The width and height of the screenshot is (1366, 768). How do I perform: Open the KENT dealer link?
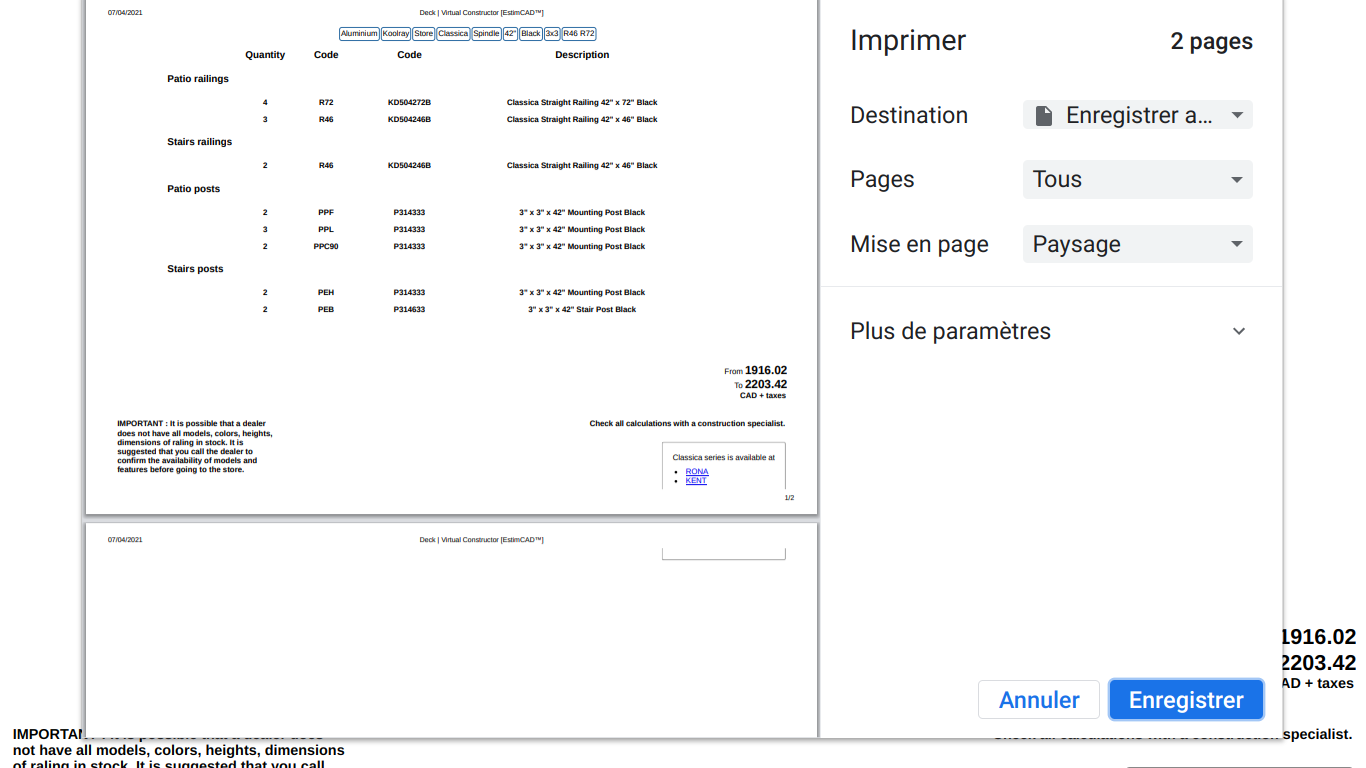click(696, 481)
